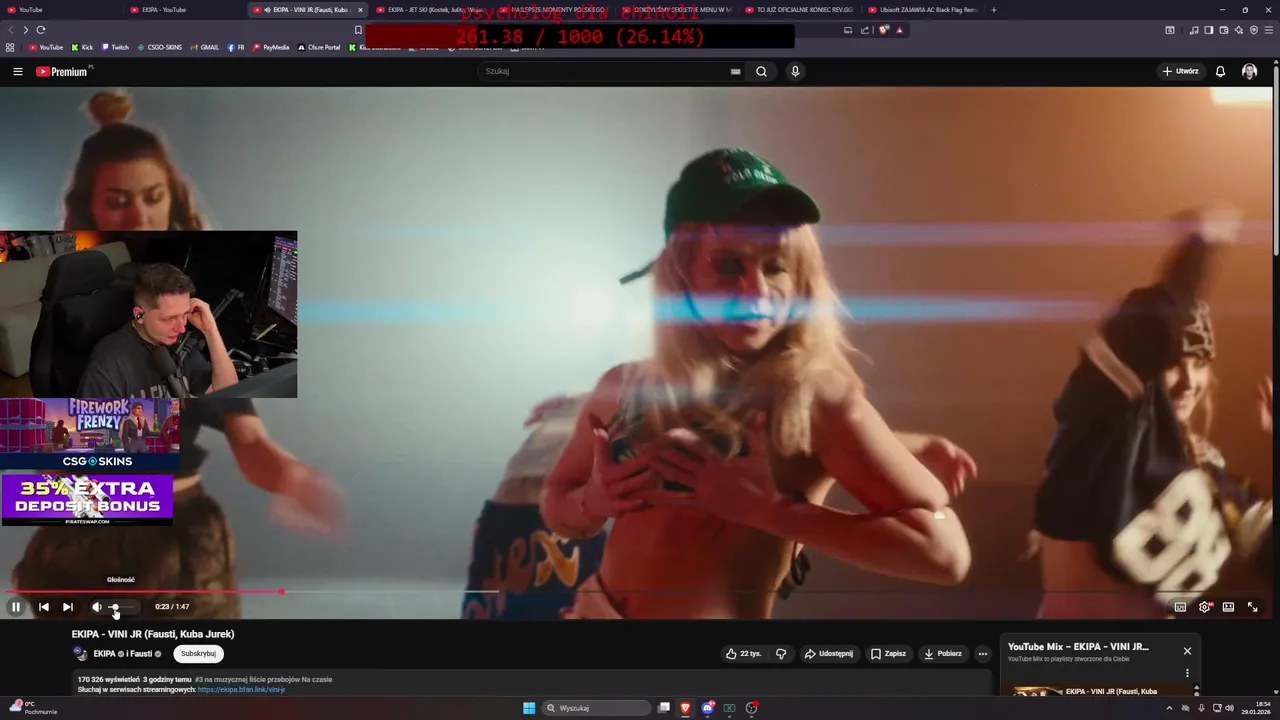This screenshot has width=1280, height=720.
Task: Seek on the red video progress bar
Action: coord(640,592)
